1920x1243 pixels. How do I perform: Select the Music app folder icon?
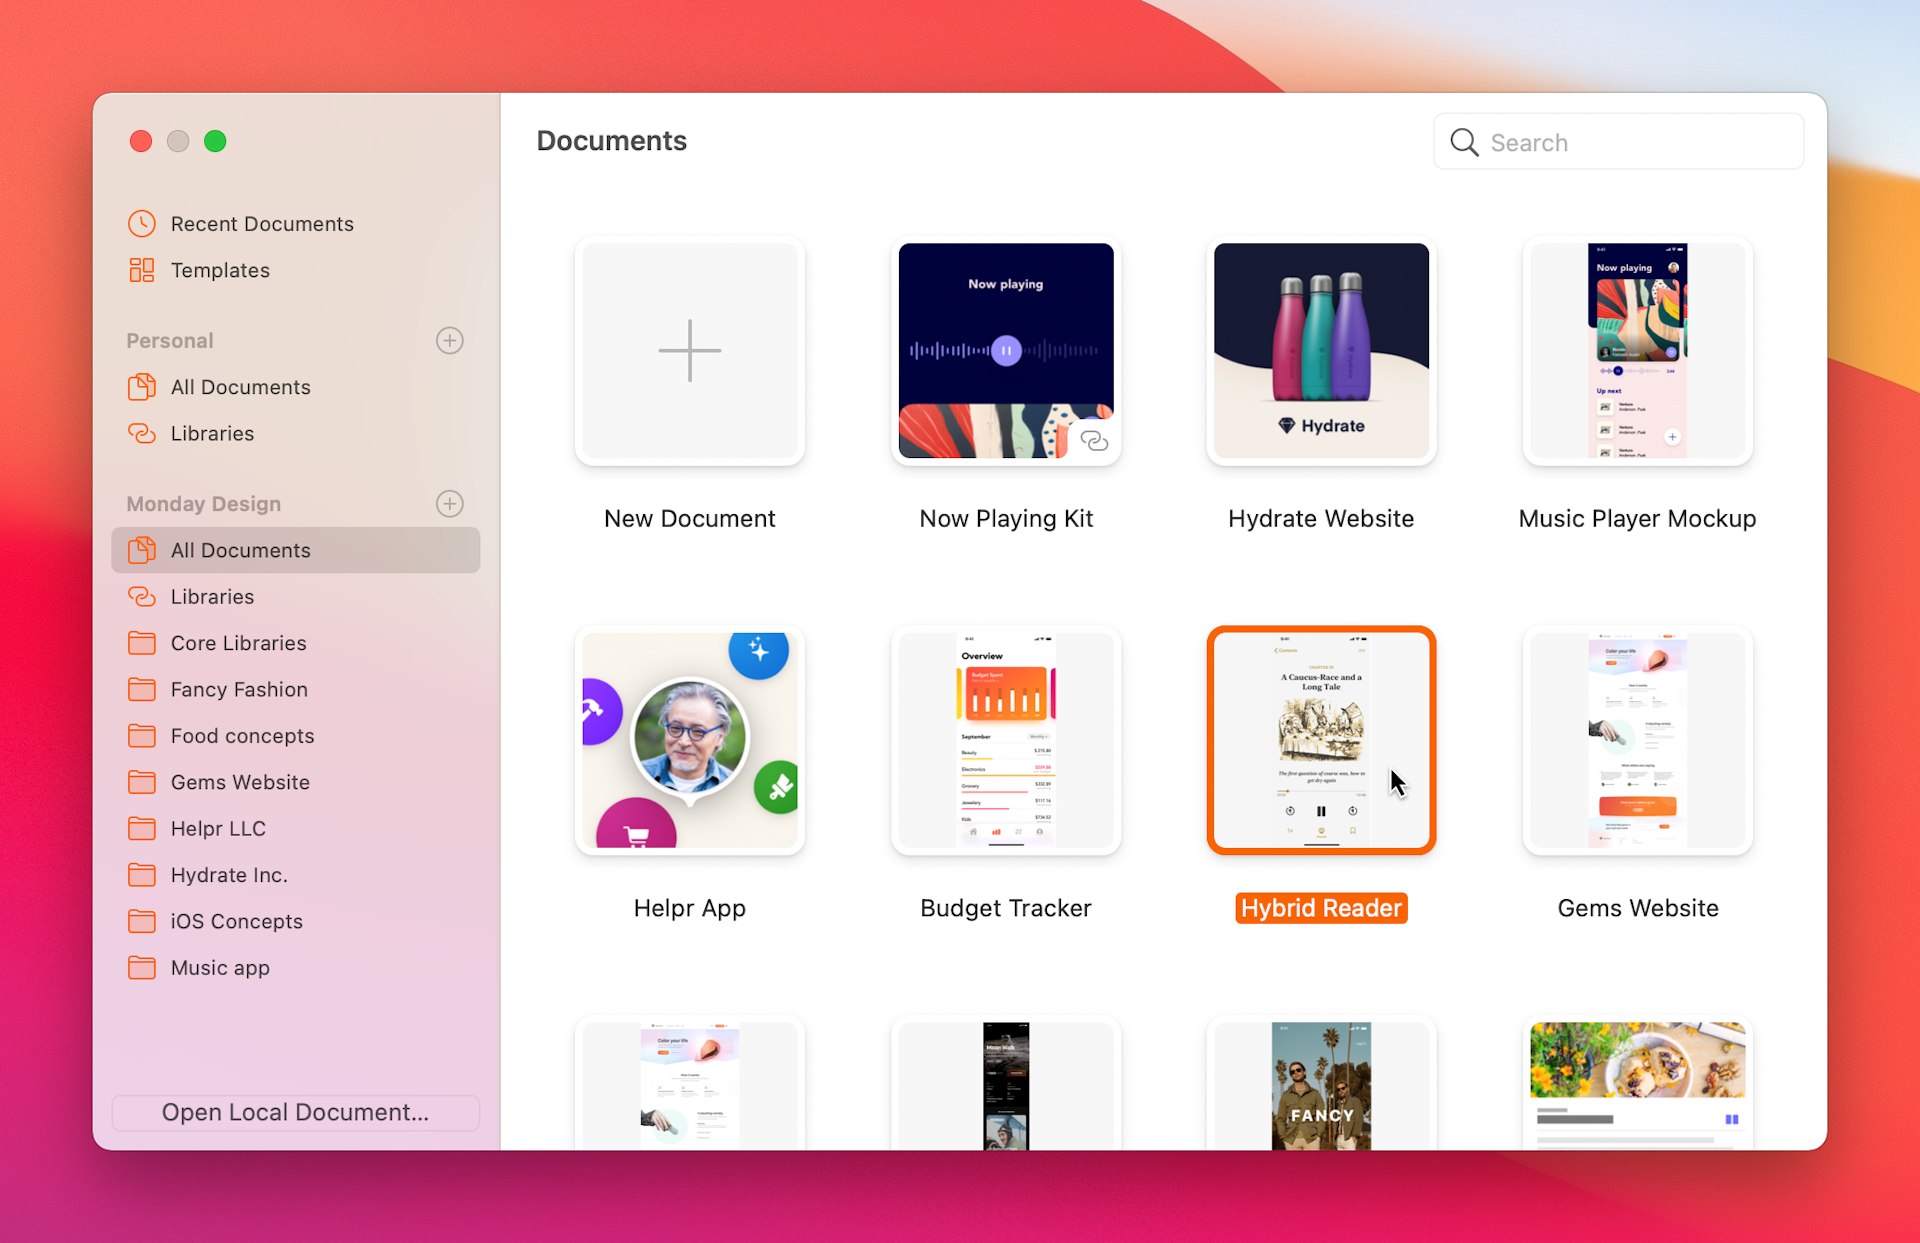click(x=141, y=967)
